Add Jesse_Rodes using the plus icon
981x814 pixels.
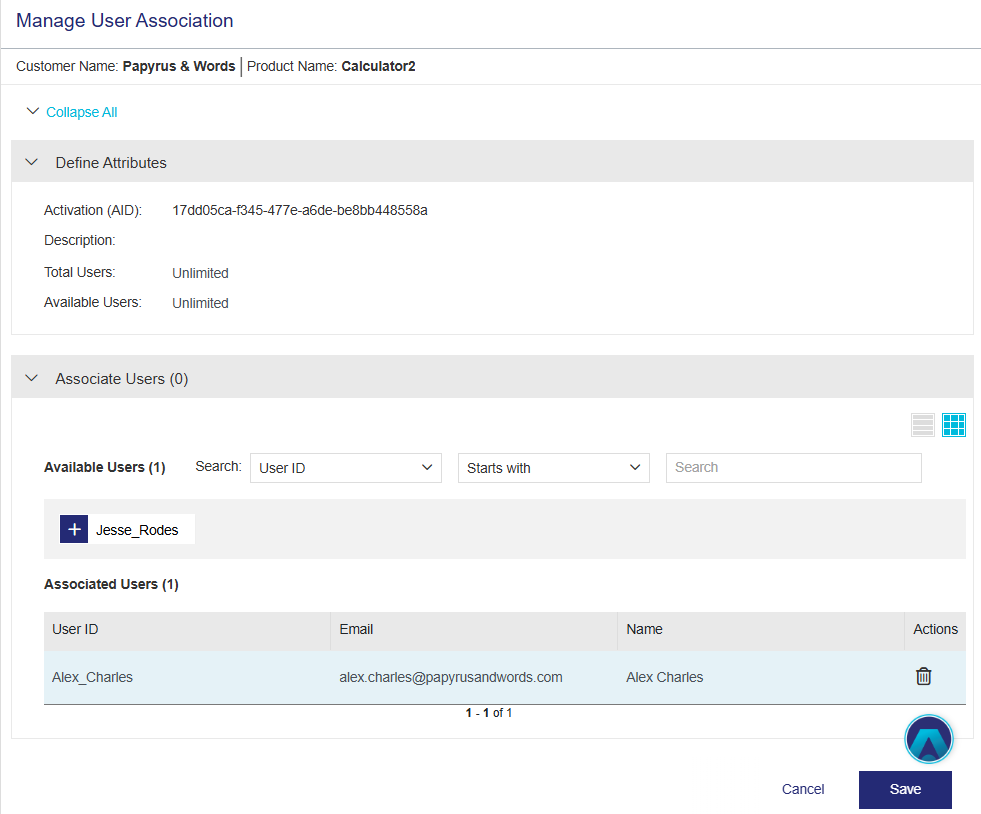click(74, 530)
